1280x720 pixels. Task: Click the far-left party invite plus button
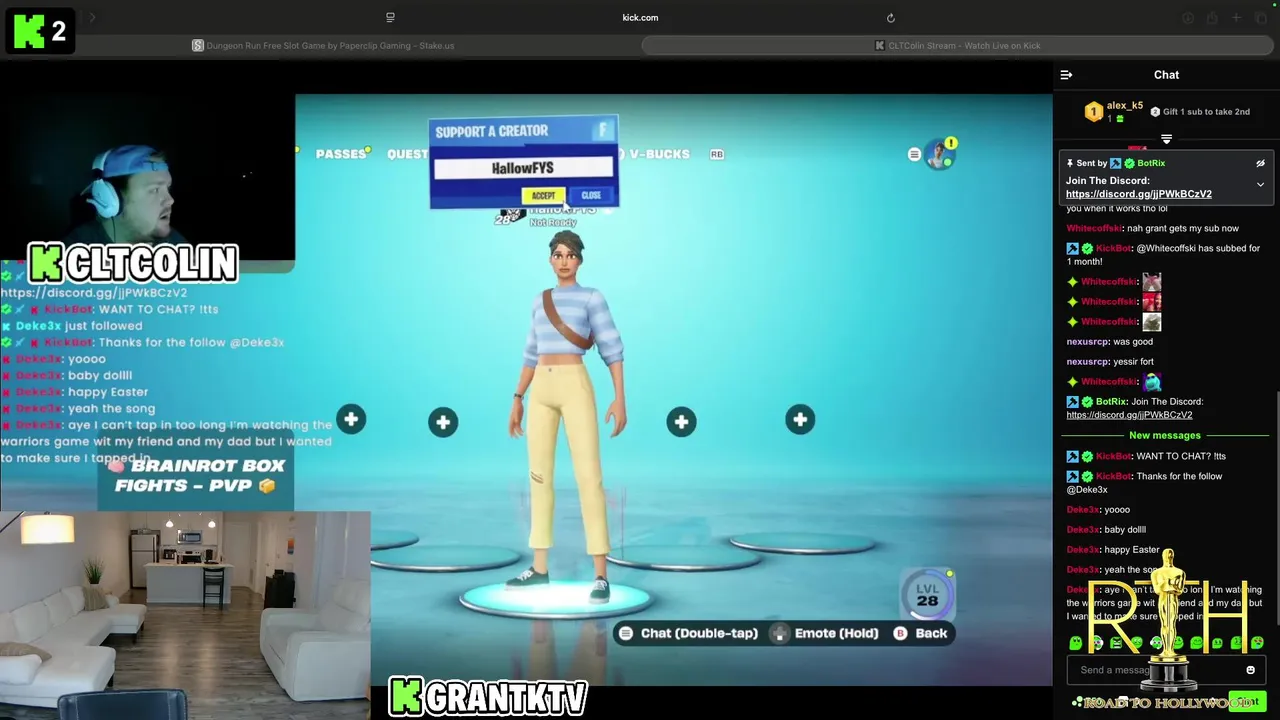coord(351,420)
